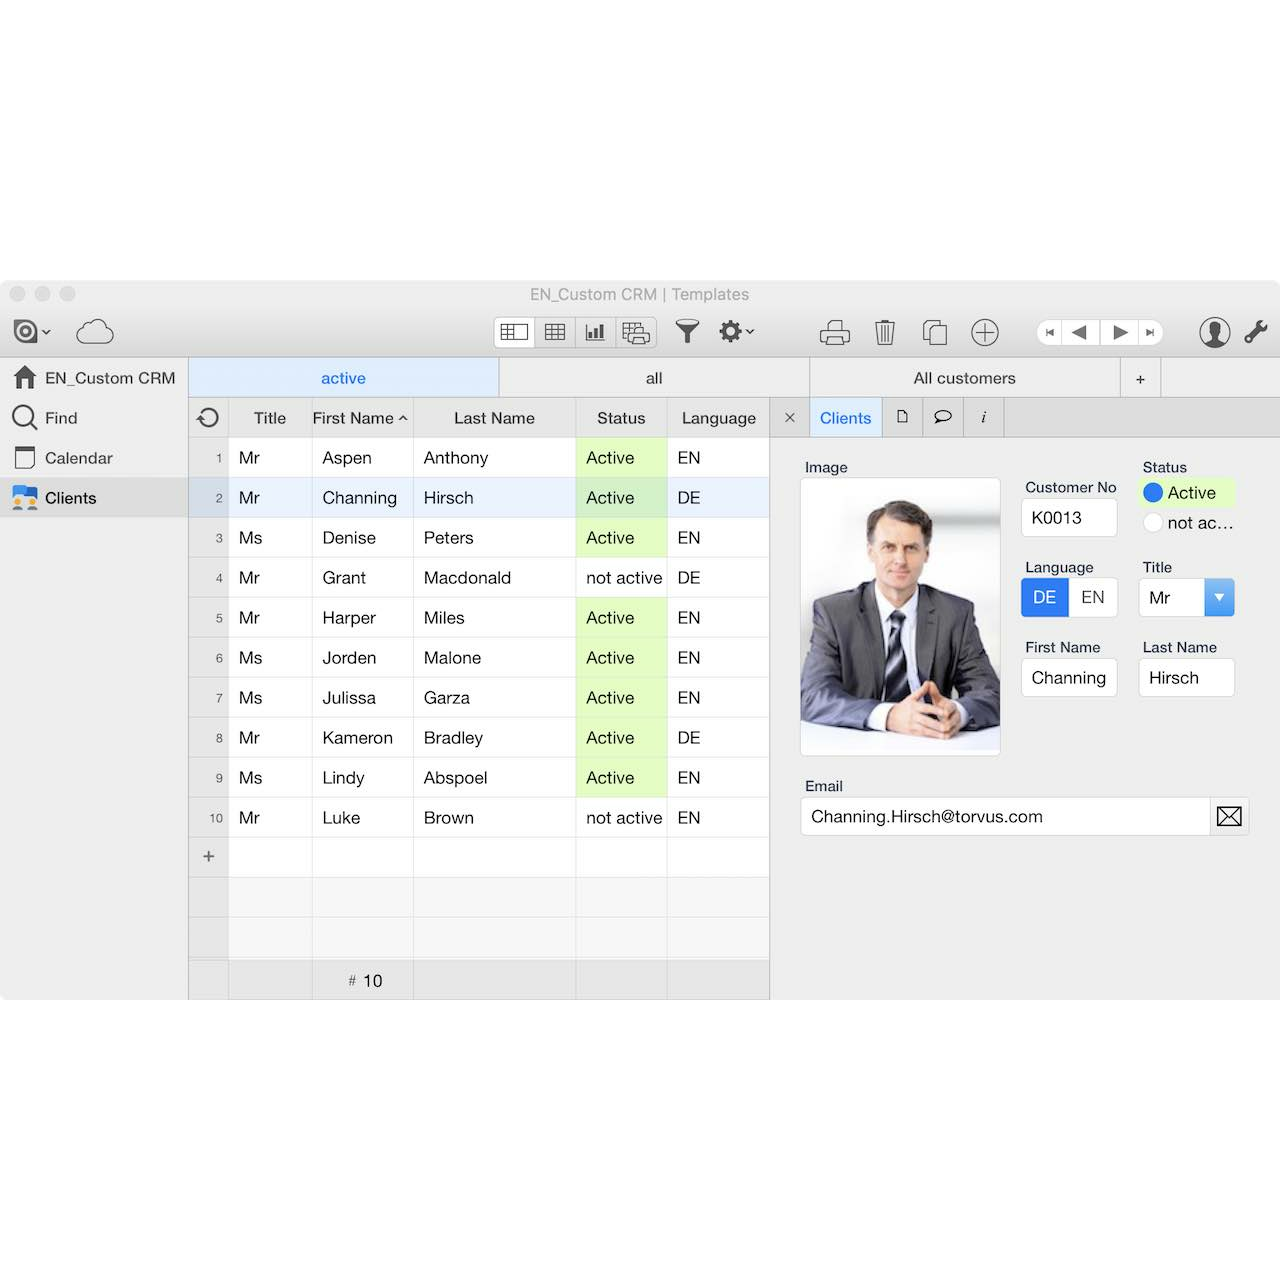Viewport: 1280px width, 1280px height.
Task: Open the filter funnel icon
Action: tap(687, 331)
